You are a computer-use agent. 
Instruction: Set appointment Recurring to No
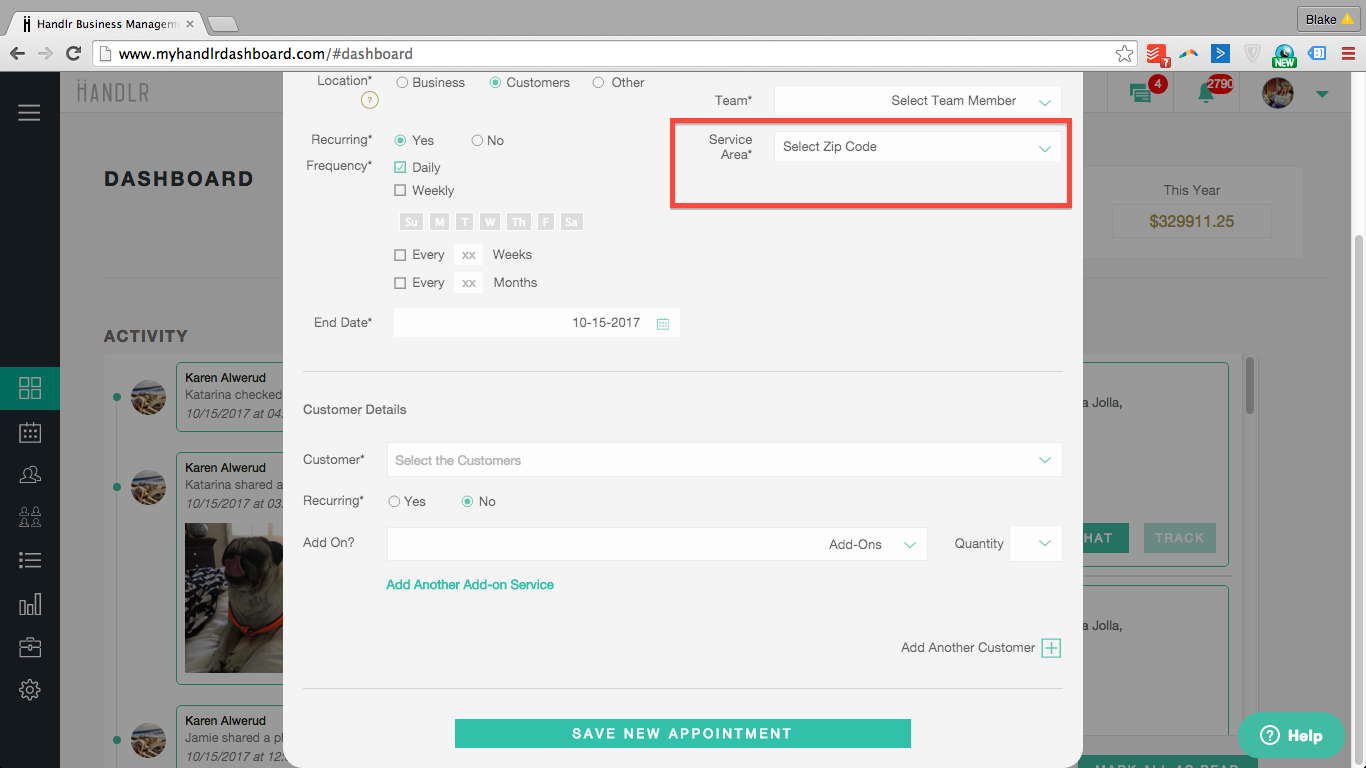[477, 141]
